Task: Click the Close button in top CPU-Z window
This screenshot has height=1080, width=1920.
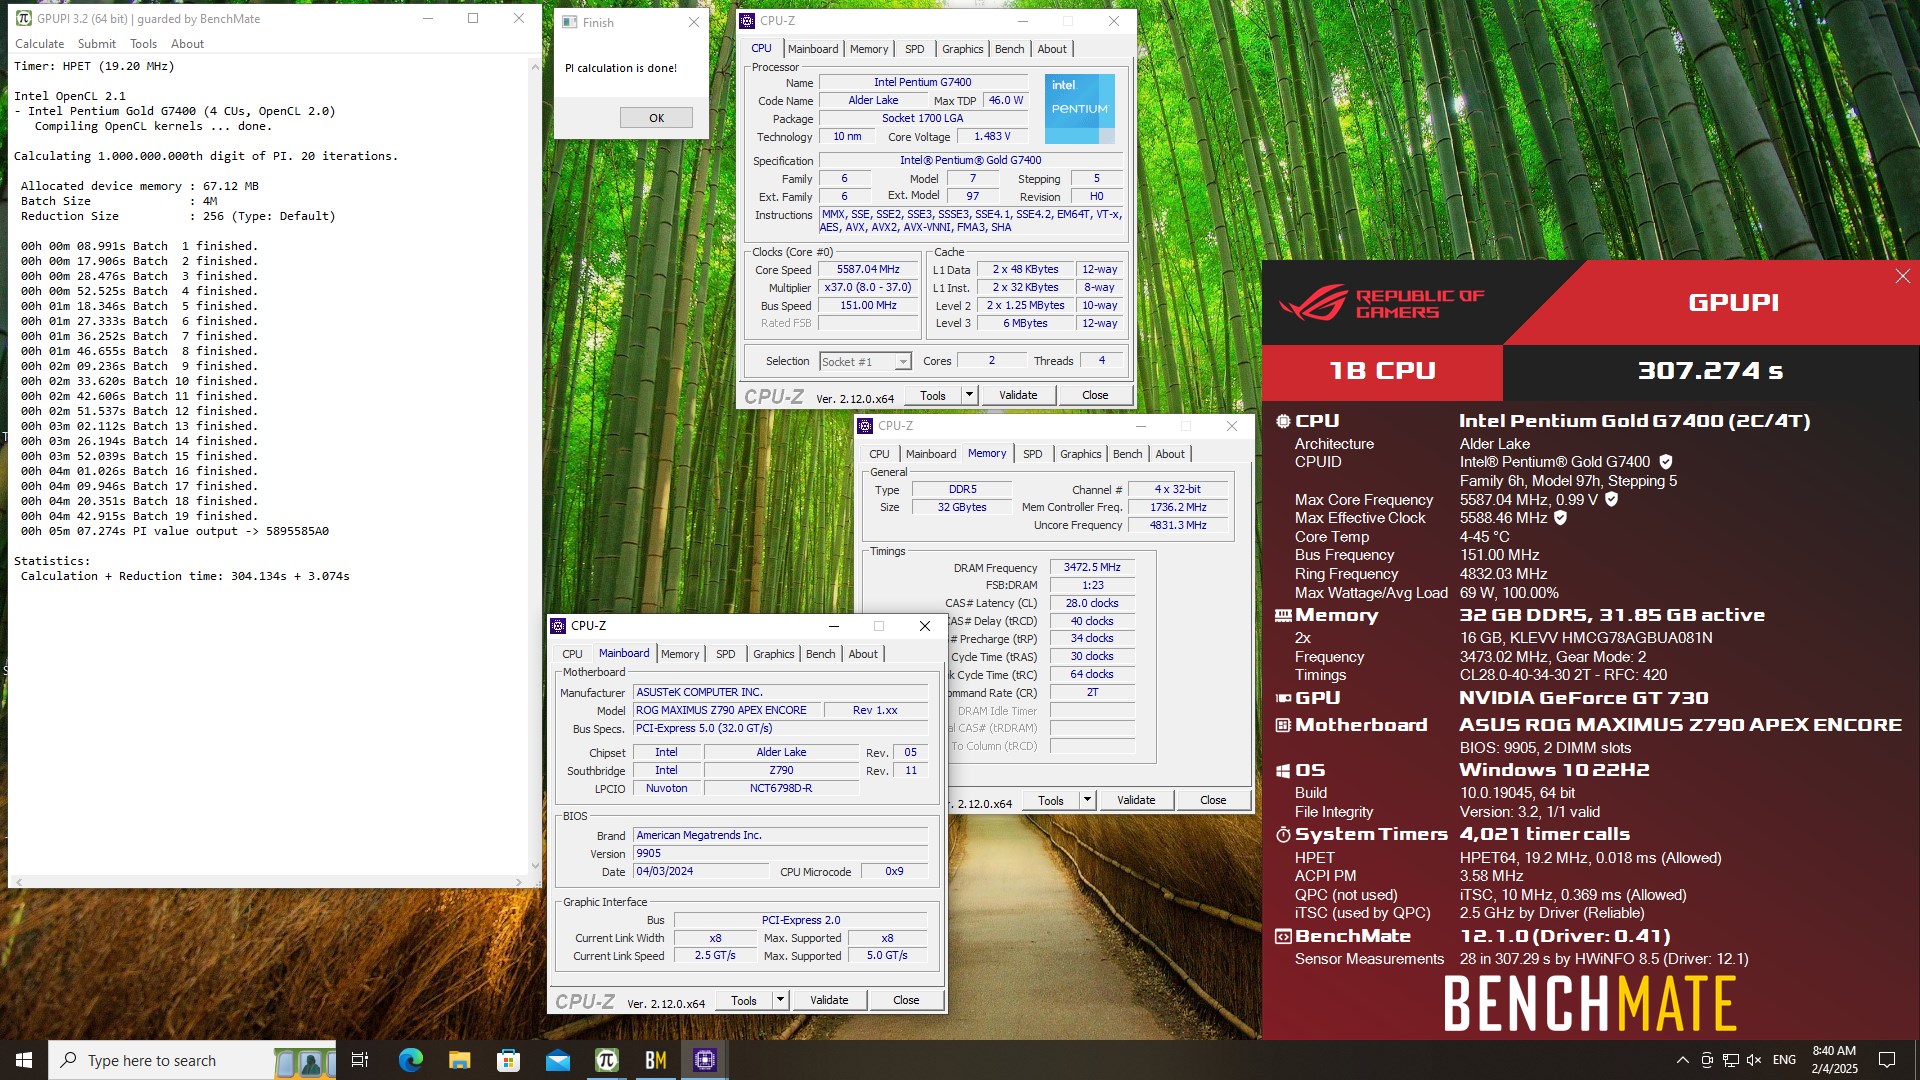Action: 1095,395
